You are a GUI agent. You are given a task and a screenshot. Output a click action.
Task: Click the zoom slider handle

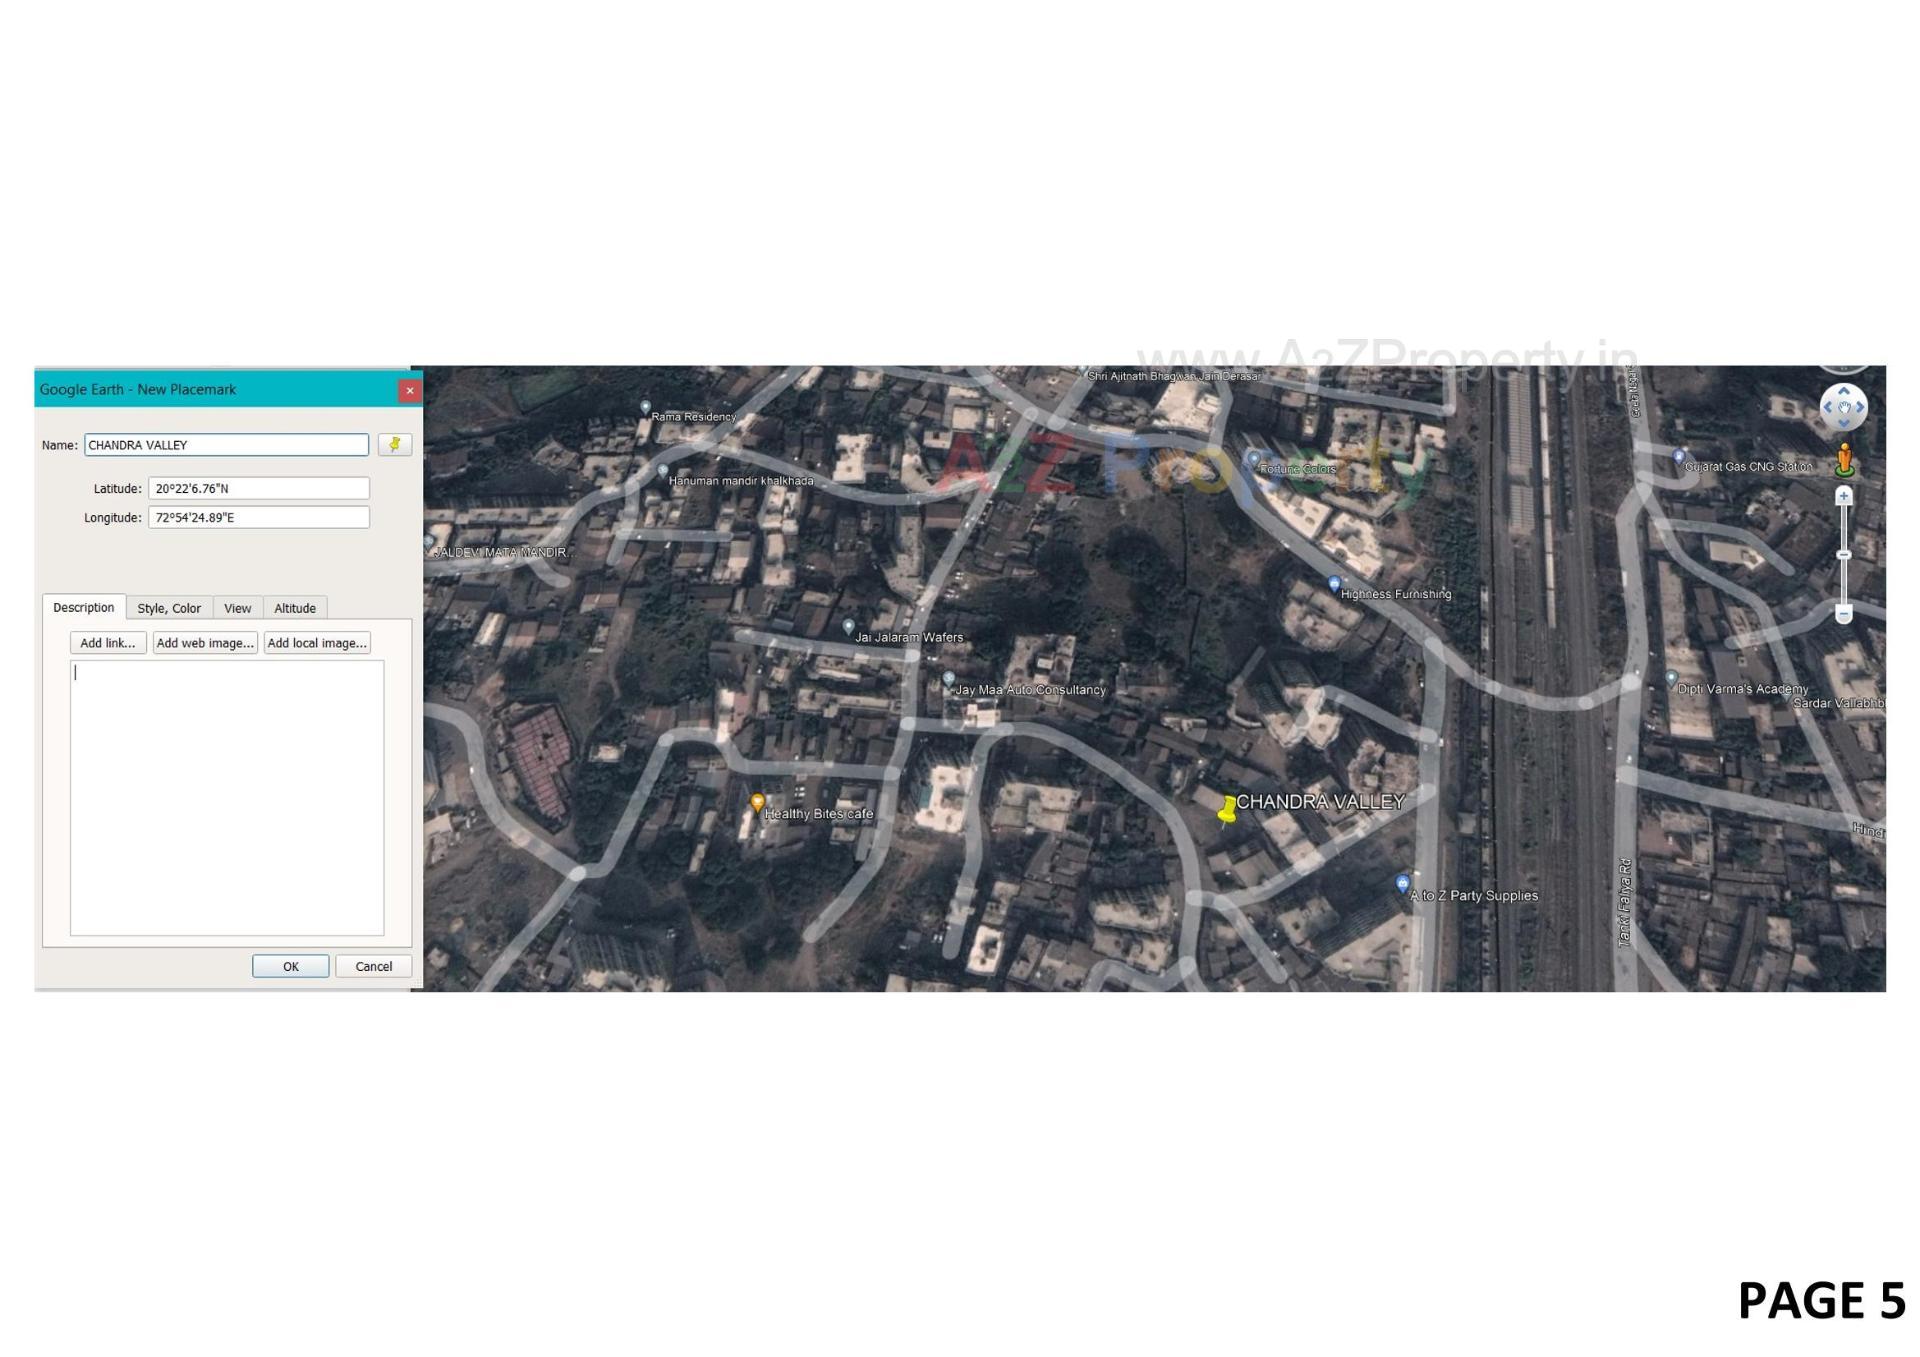(1844, 554)
